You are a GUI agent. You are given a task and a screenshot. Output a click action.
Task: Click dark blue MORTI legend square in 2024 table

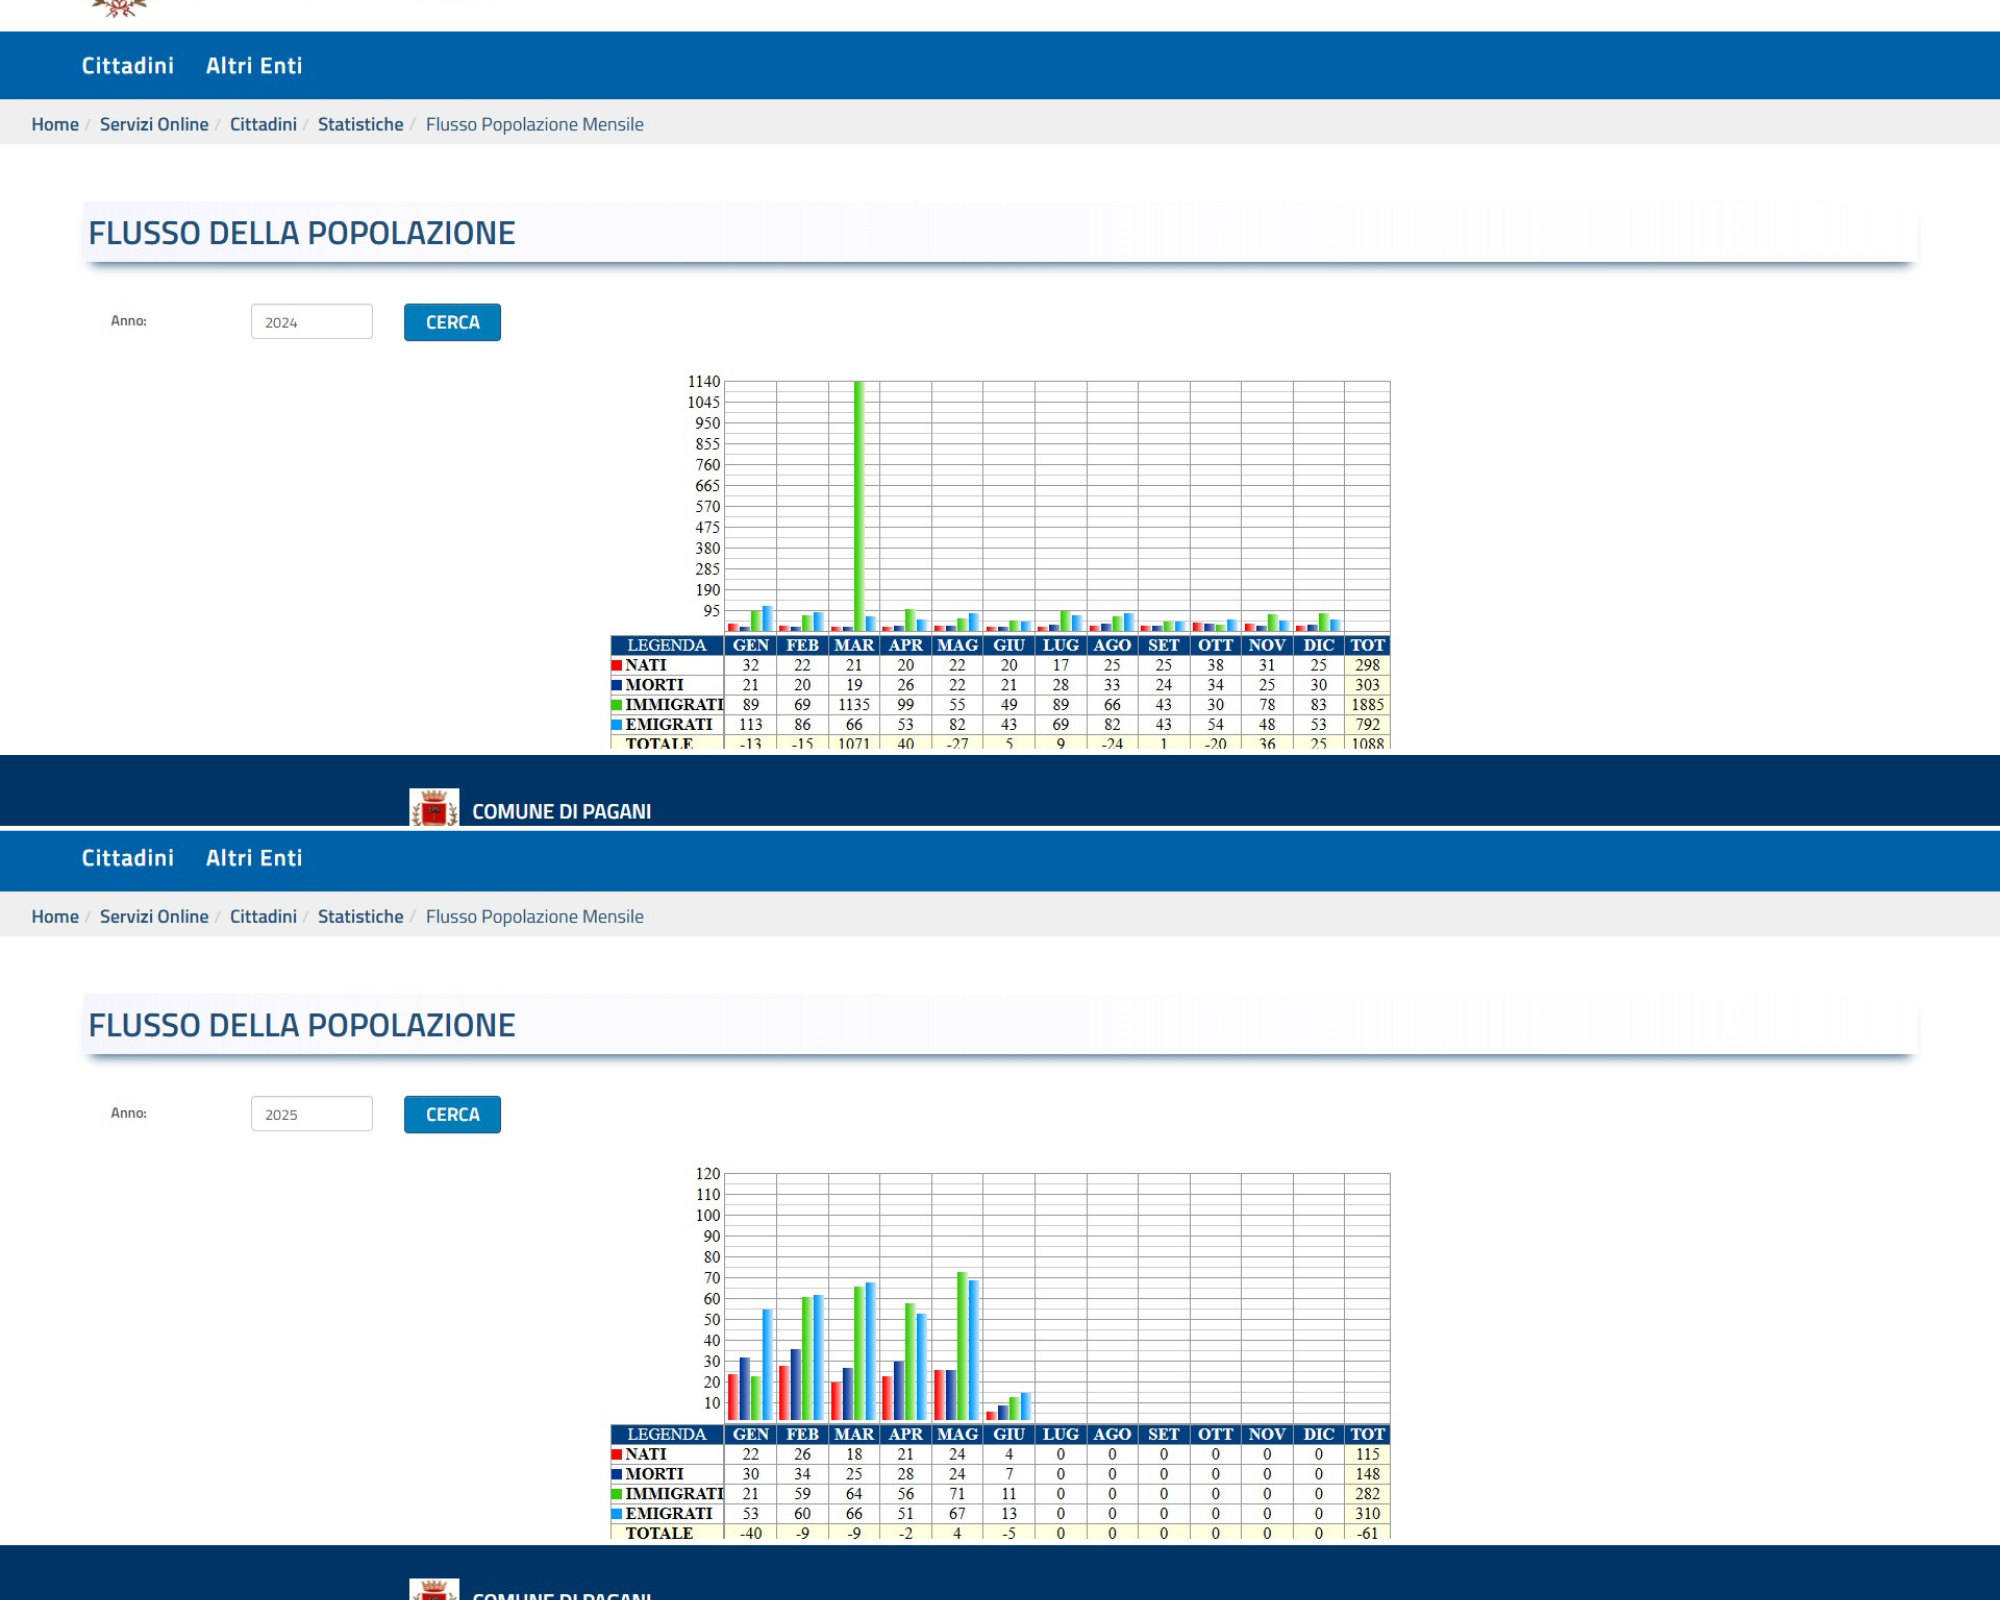(x=617, y=685)
